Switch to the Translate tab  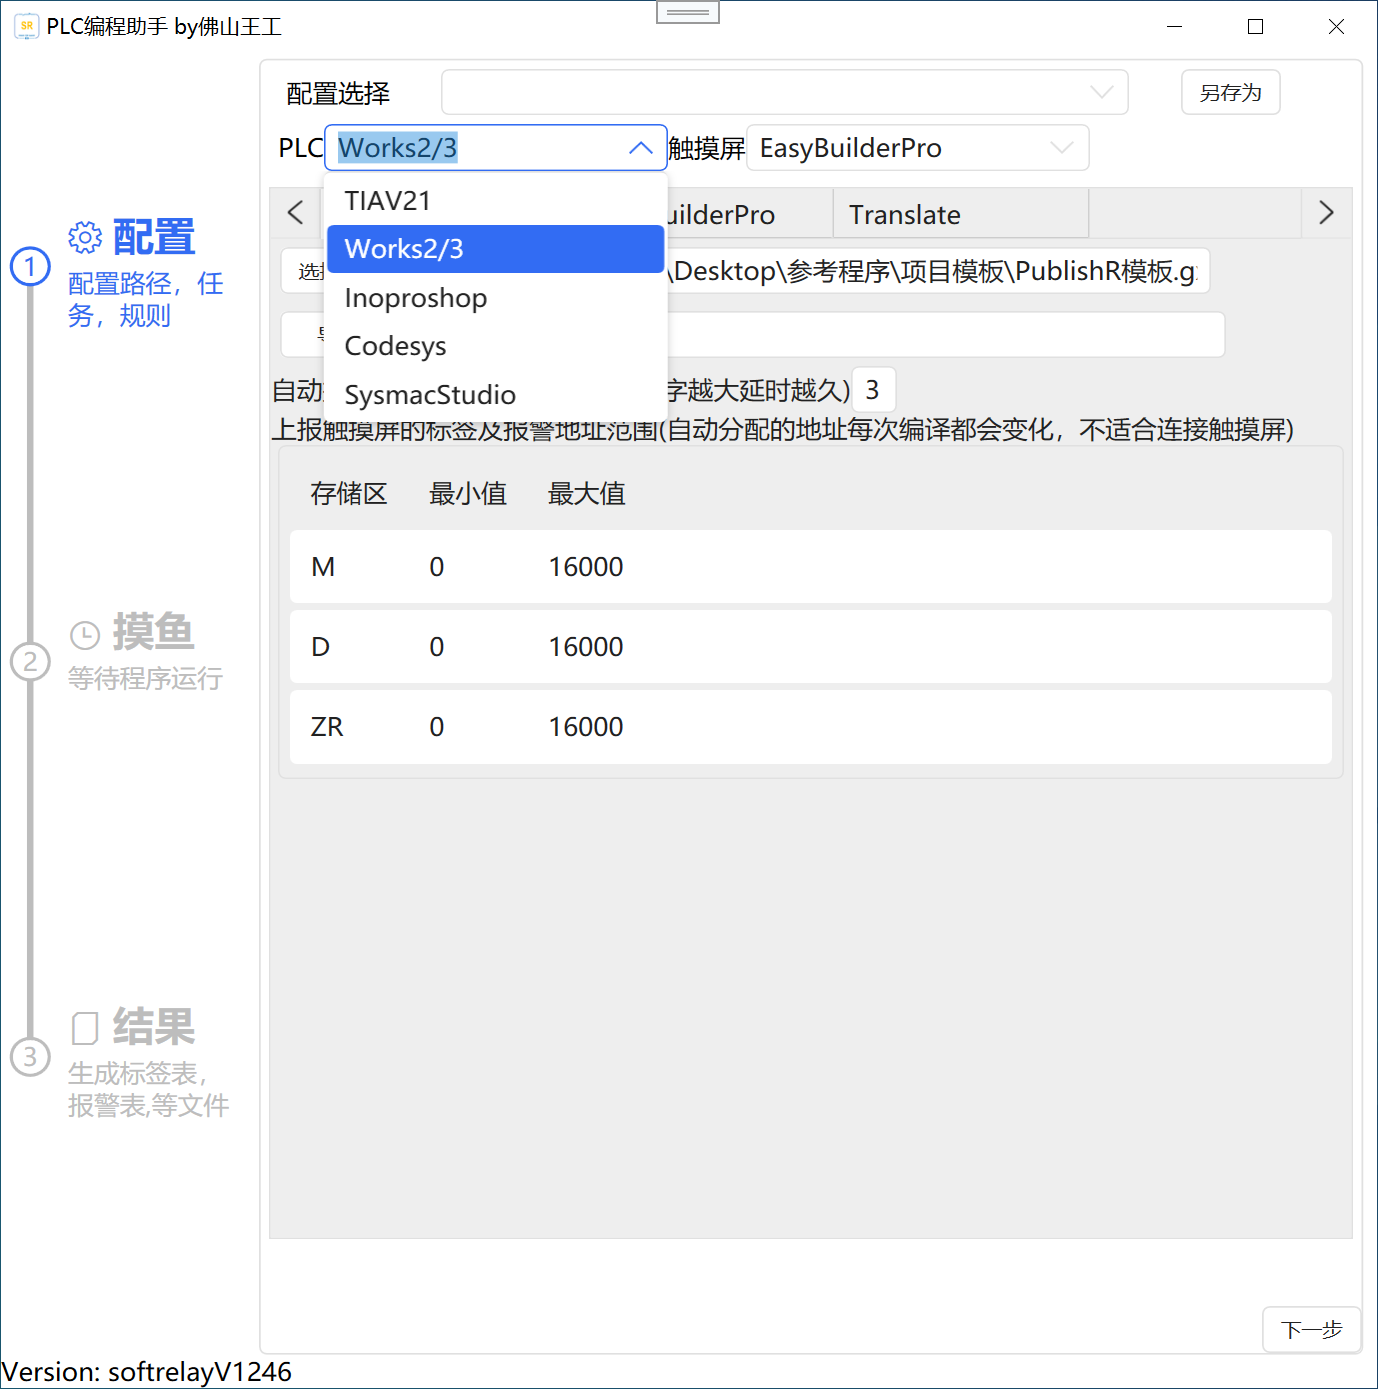tap(961, 214)
